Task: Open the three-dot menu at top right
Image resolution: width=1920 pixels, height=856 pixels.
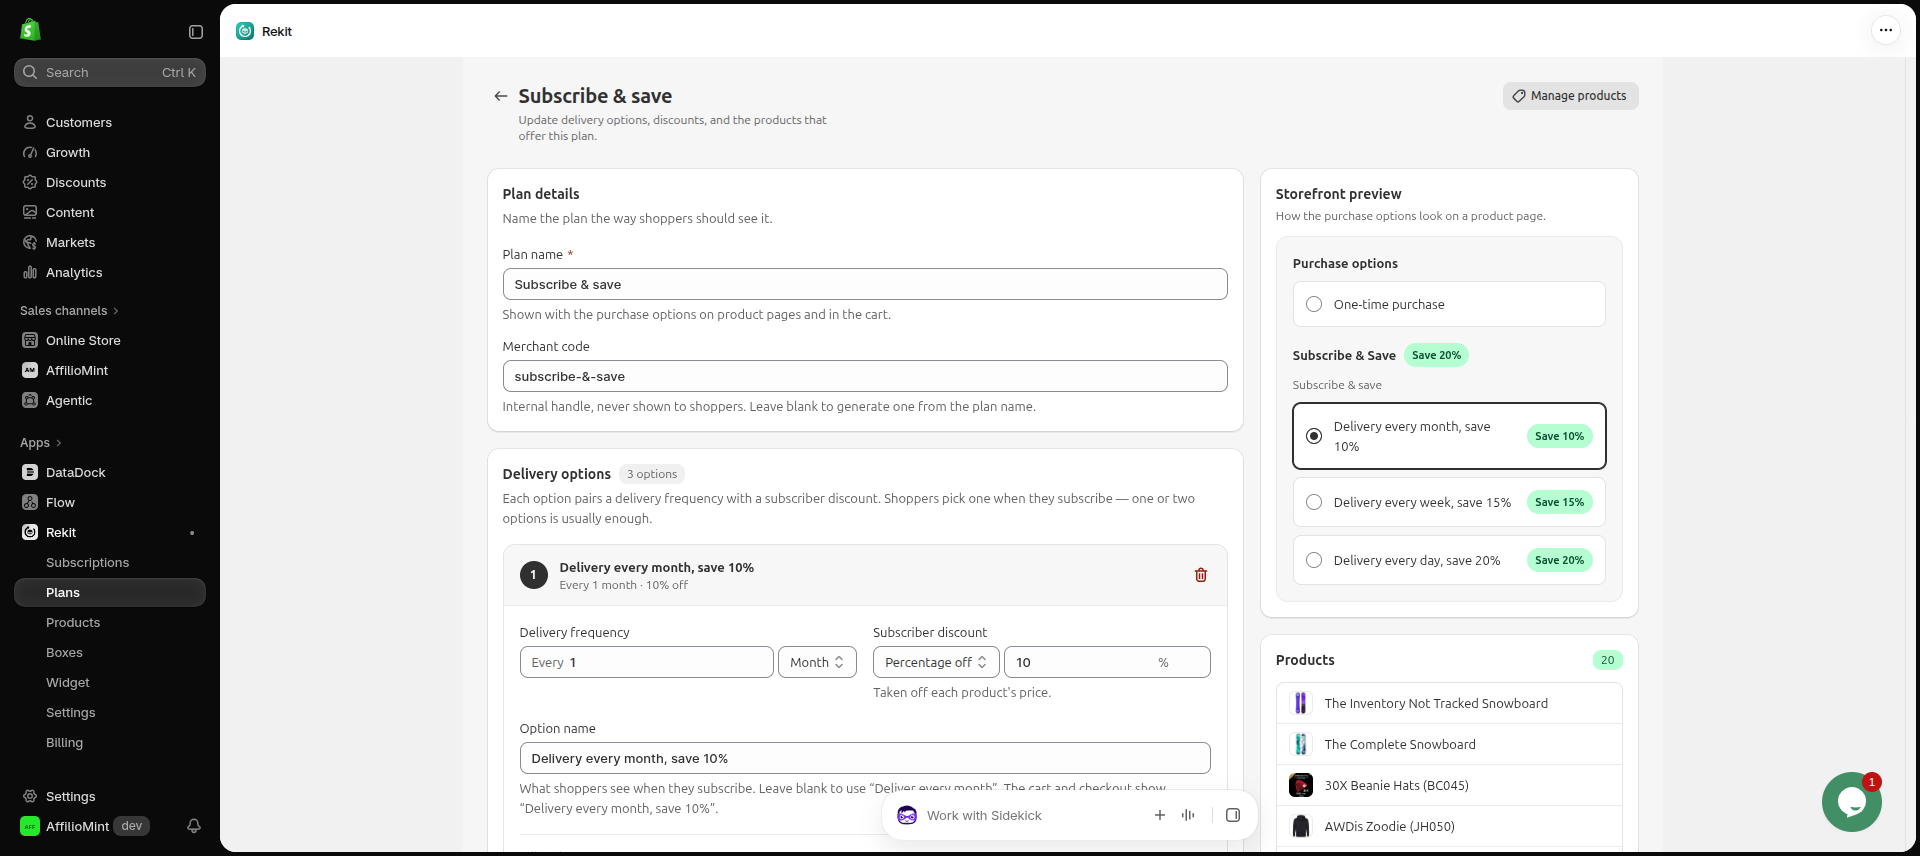Action: pos(1885,30)
